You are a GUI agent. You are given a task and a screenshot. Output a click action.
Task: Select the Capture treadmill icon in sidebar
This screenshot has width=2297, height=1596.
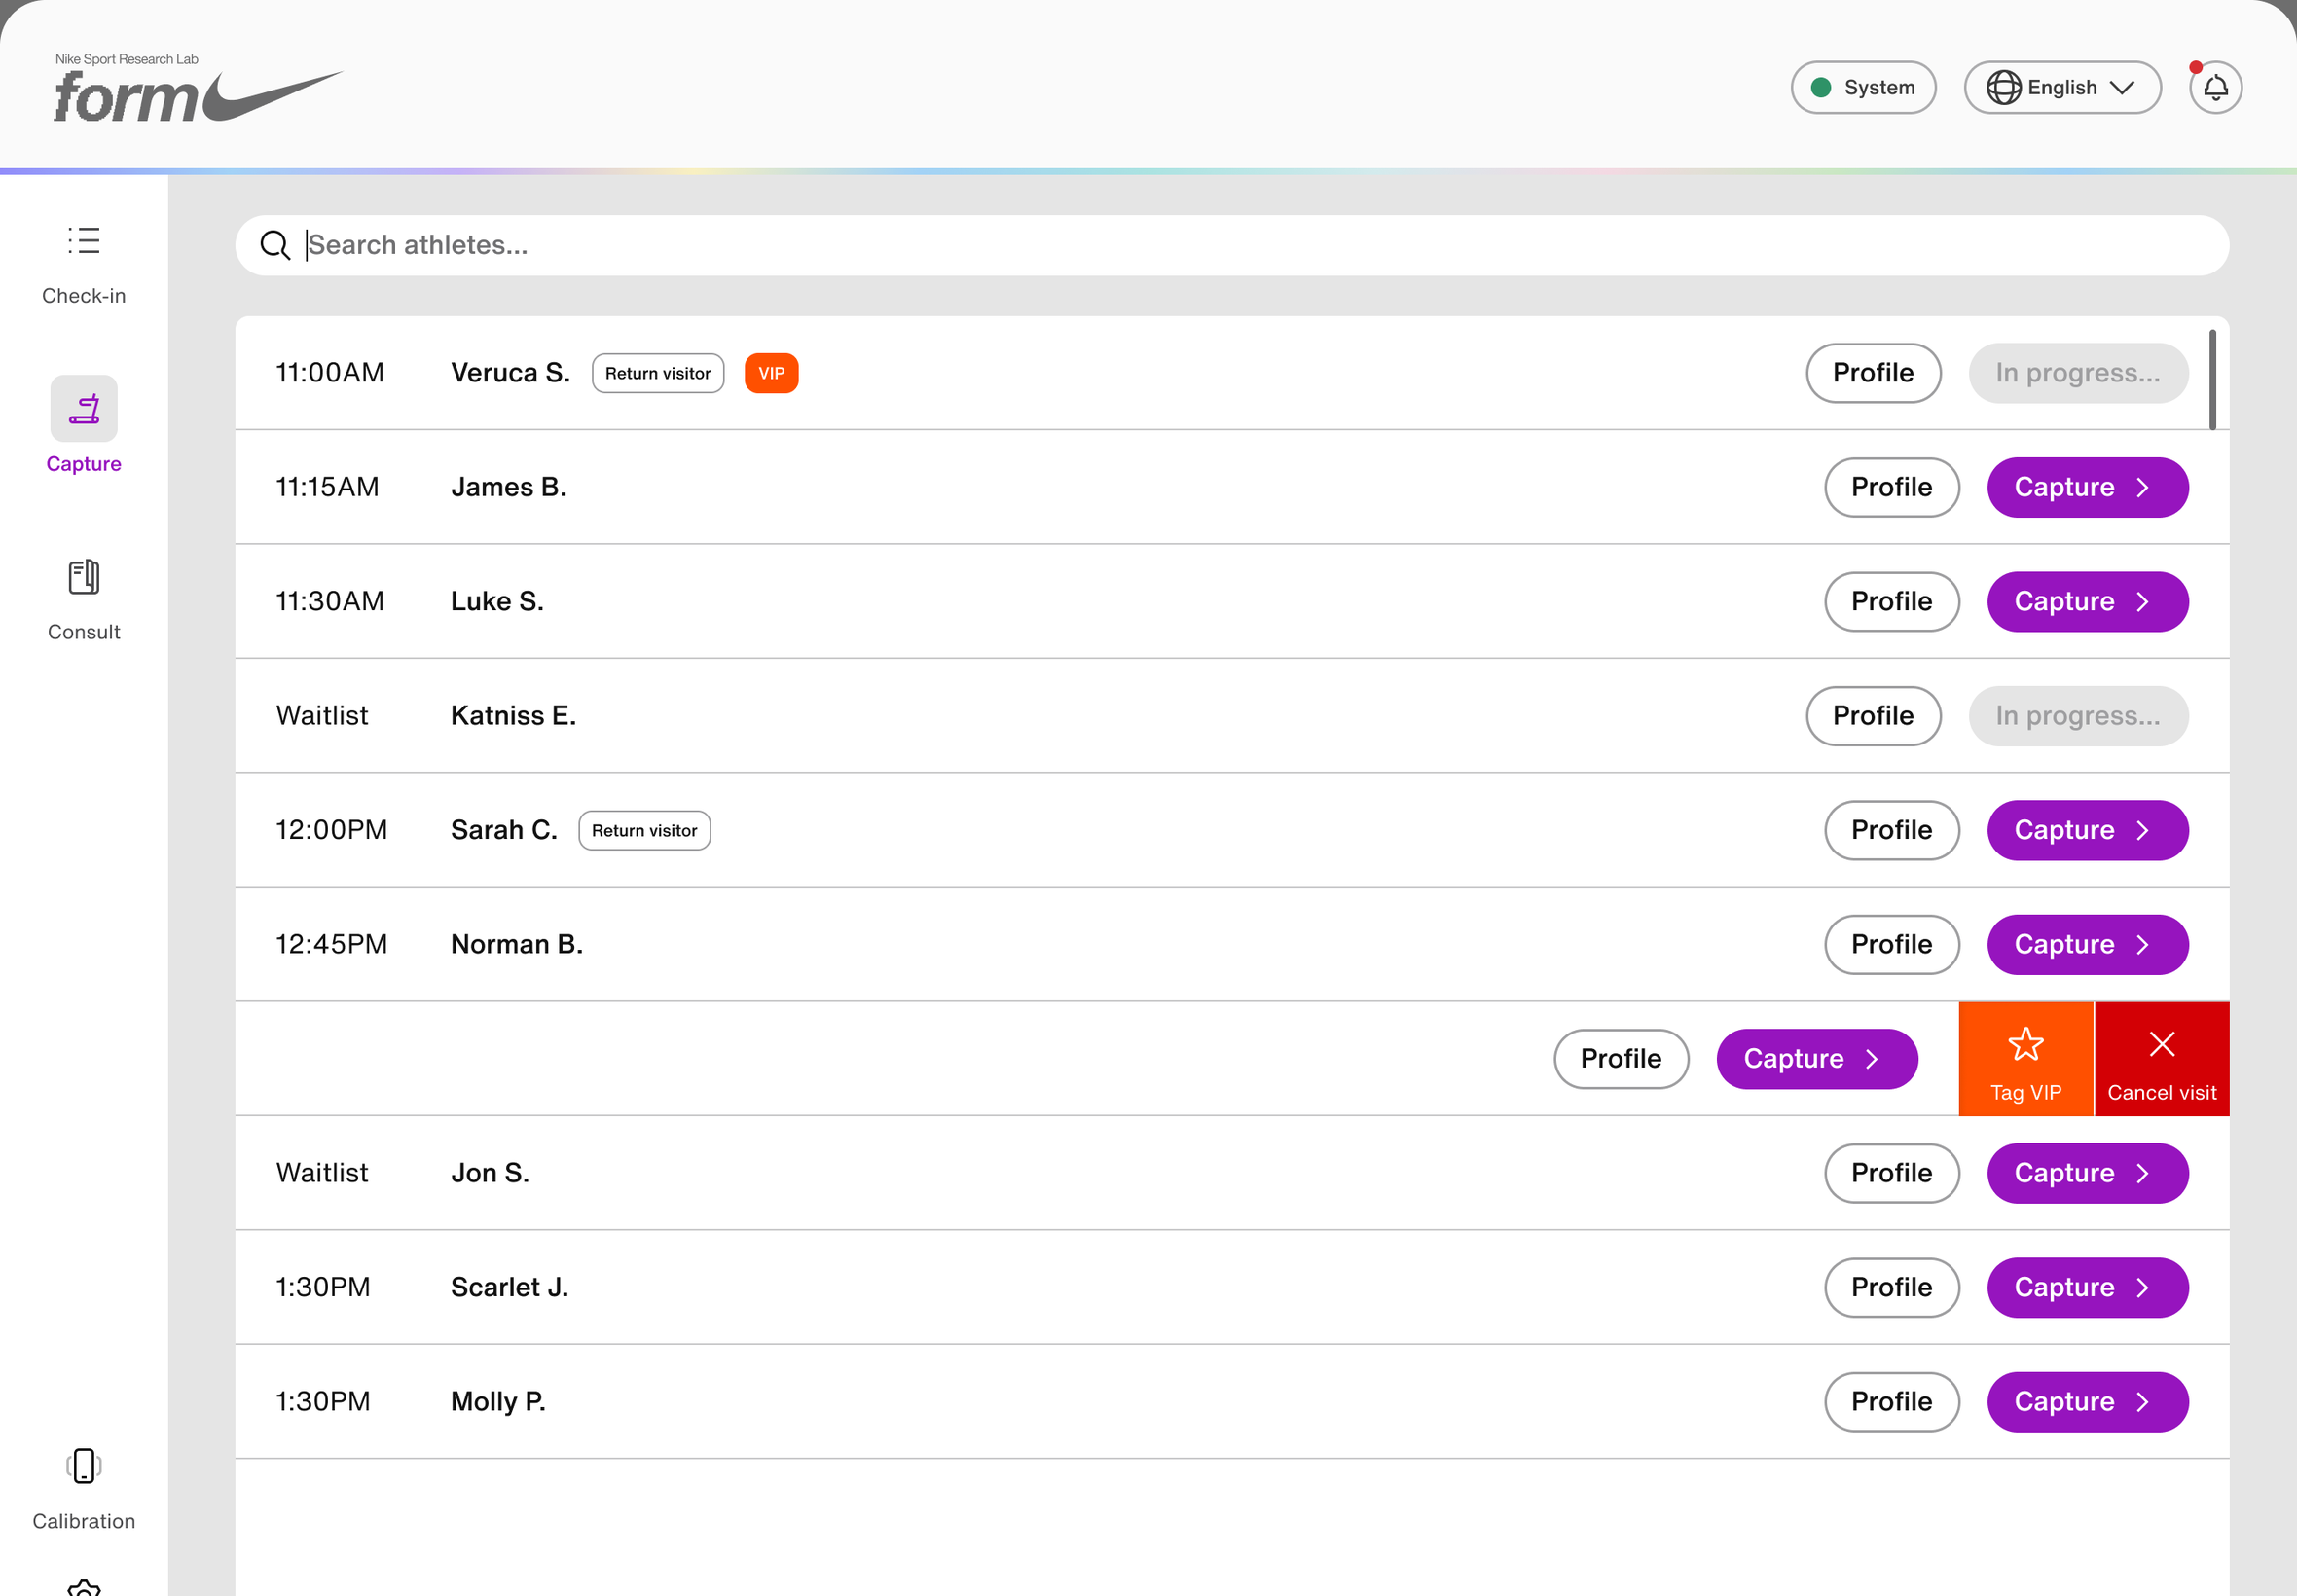84,408
